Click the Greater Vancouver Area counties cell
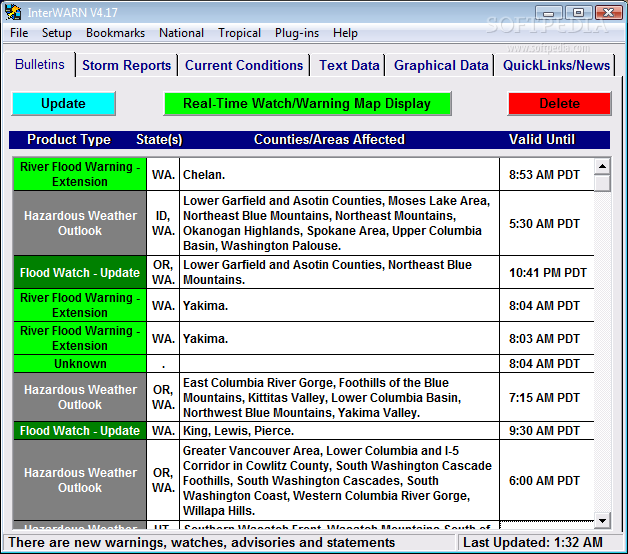Viewport: 628px width, 554px height. point(340,480)
